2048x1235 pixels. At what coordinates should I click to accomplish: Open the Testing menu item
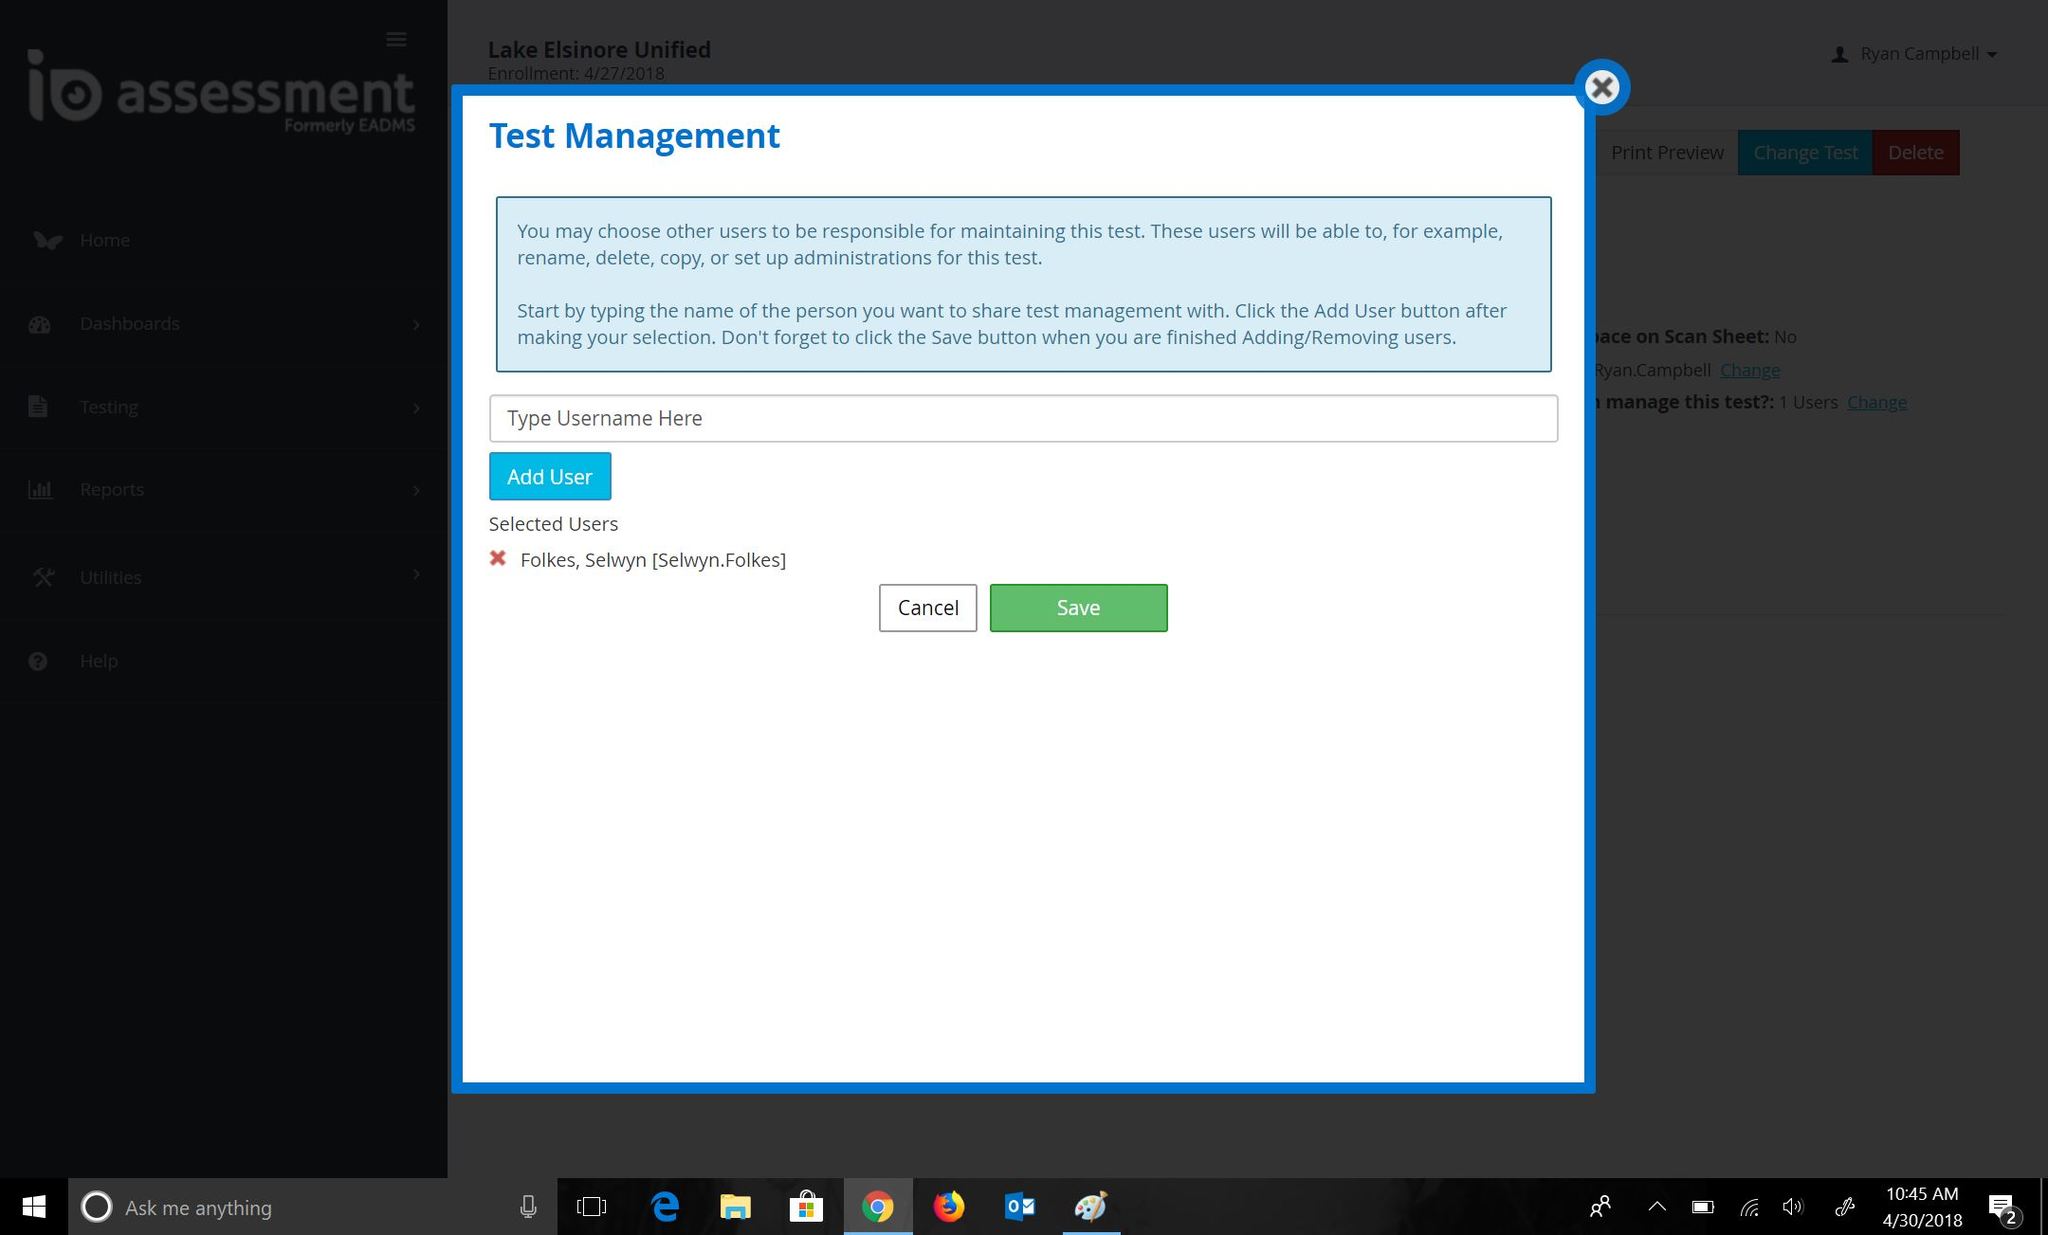pyautogui.click(x=109, y=407)
